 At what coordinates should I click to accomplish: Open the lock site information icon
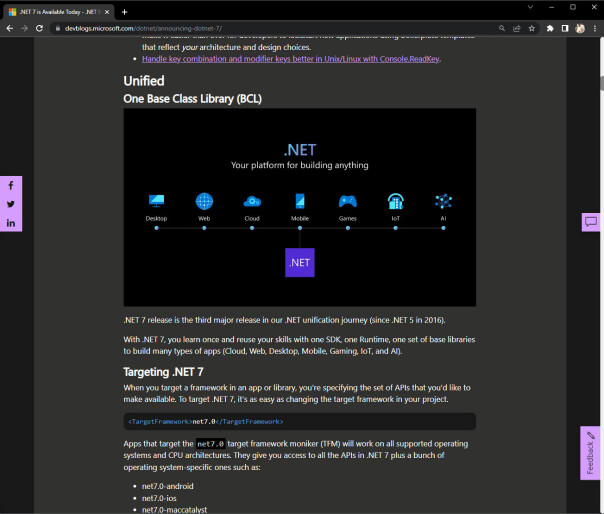[x=58, y=28]
